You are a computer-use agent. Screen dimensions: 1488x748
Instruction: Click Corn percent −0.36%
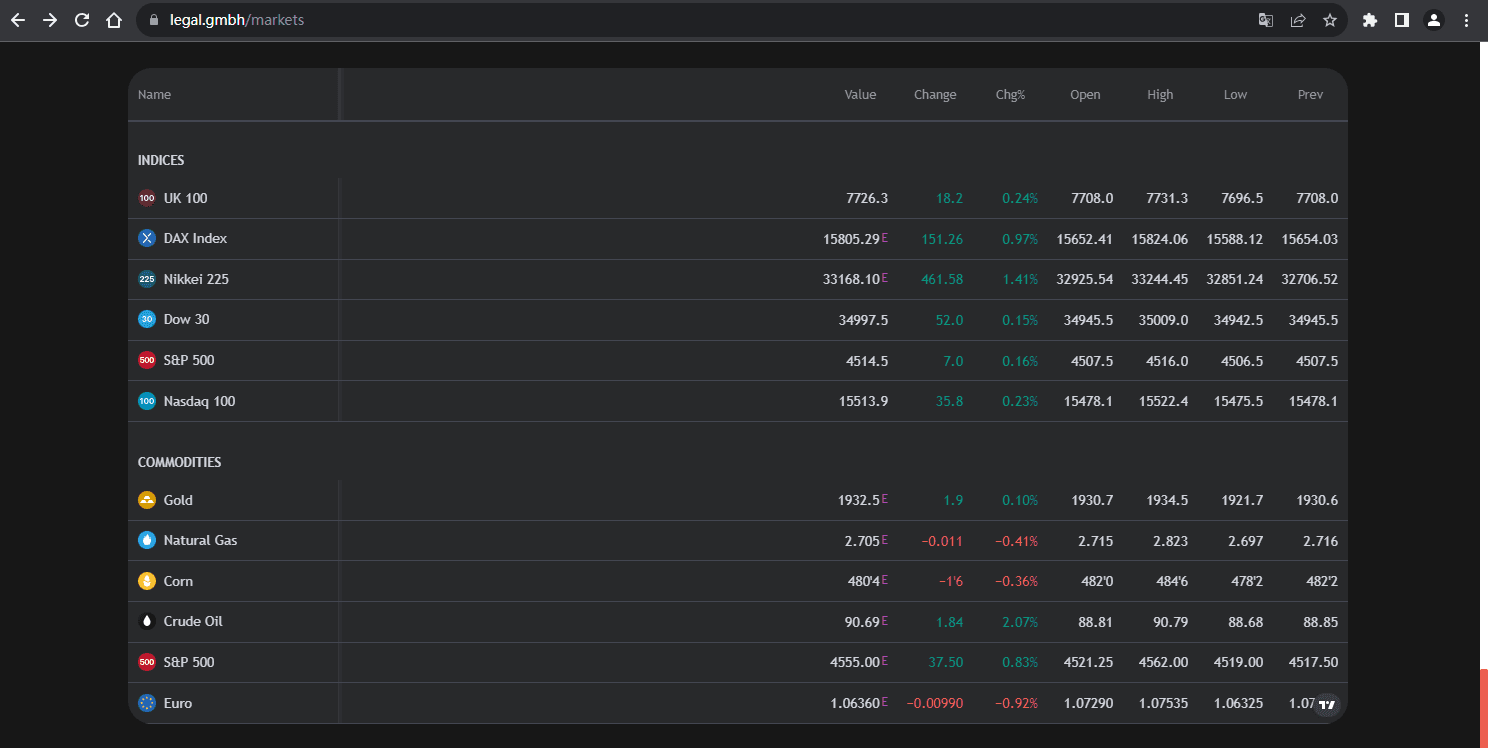click(x=1017, y=581)
